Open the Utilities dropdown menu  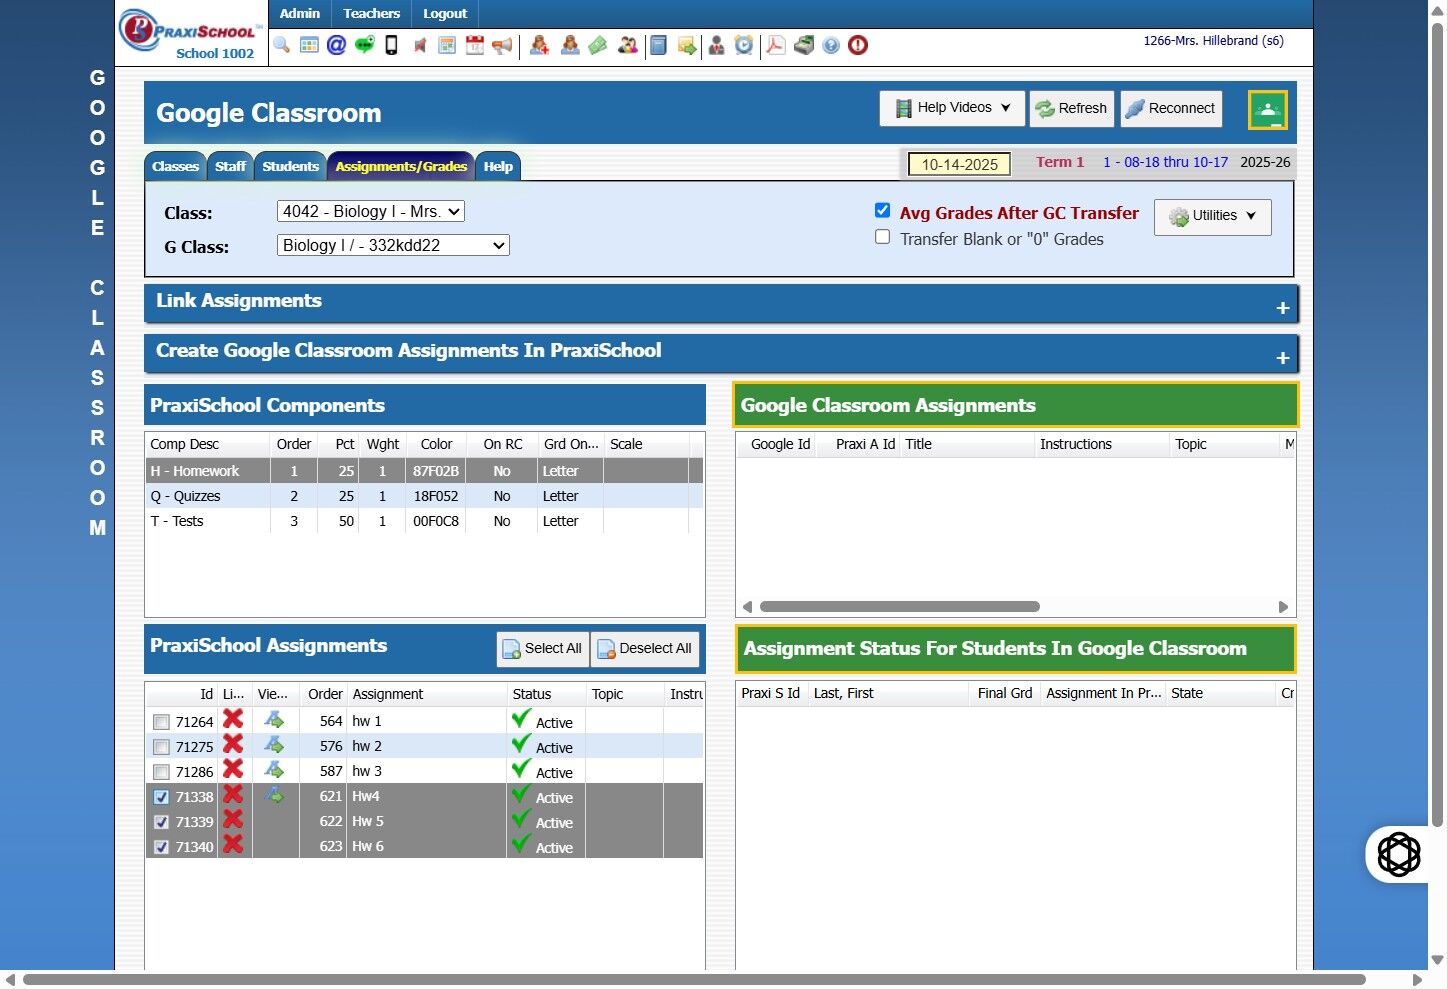(1213, 216)
